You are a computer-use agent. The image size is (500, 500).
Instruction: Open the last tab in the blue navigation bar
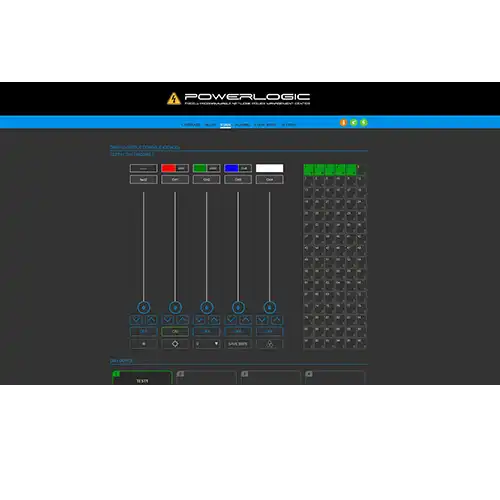288,125
